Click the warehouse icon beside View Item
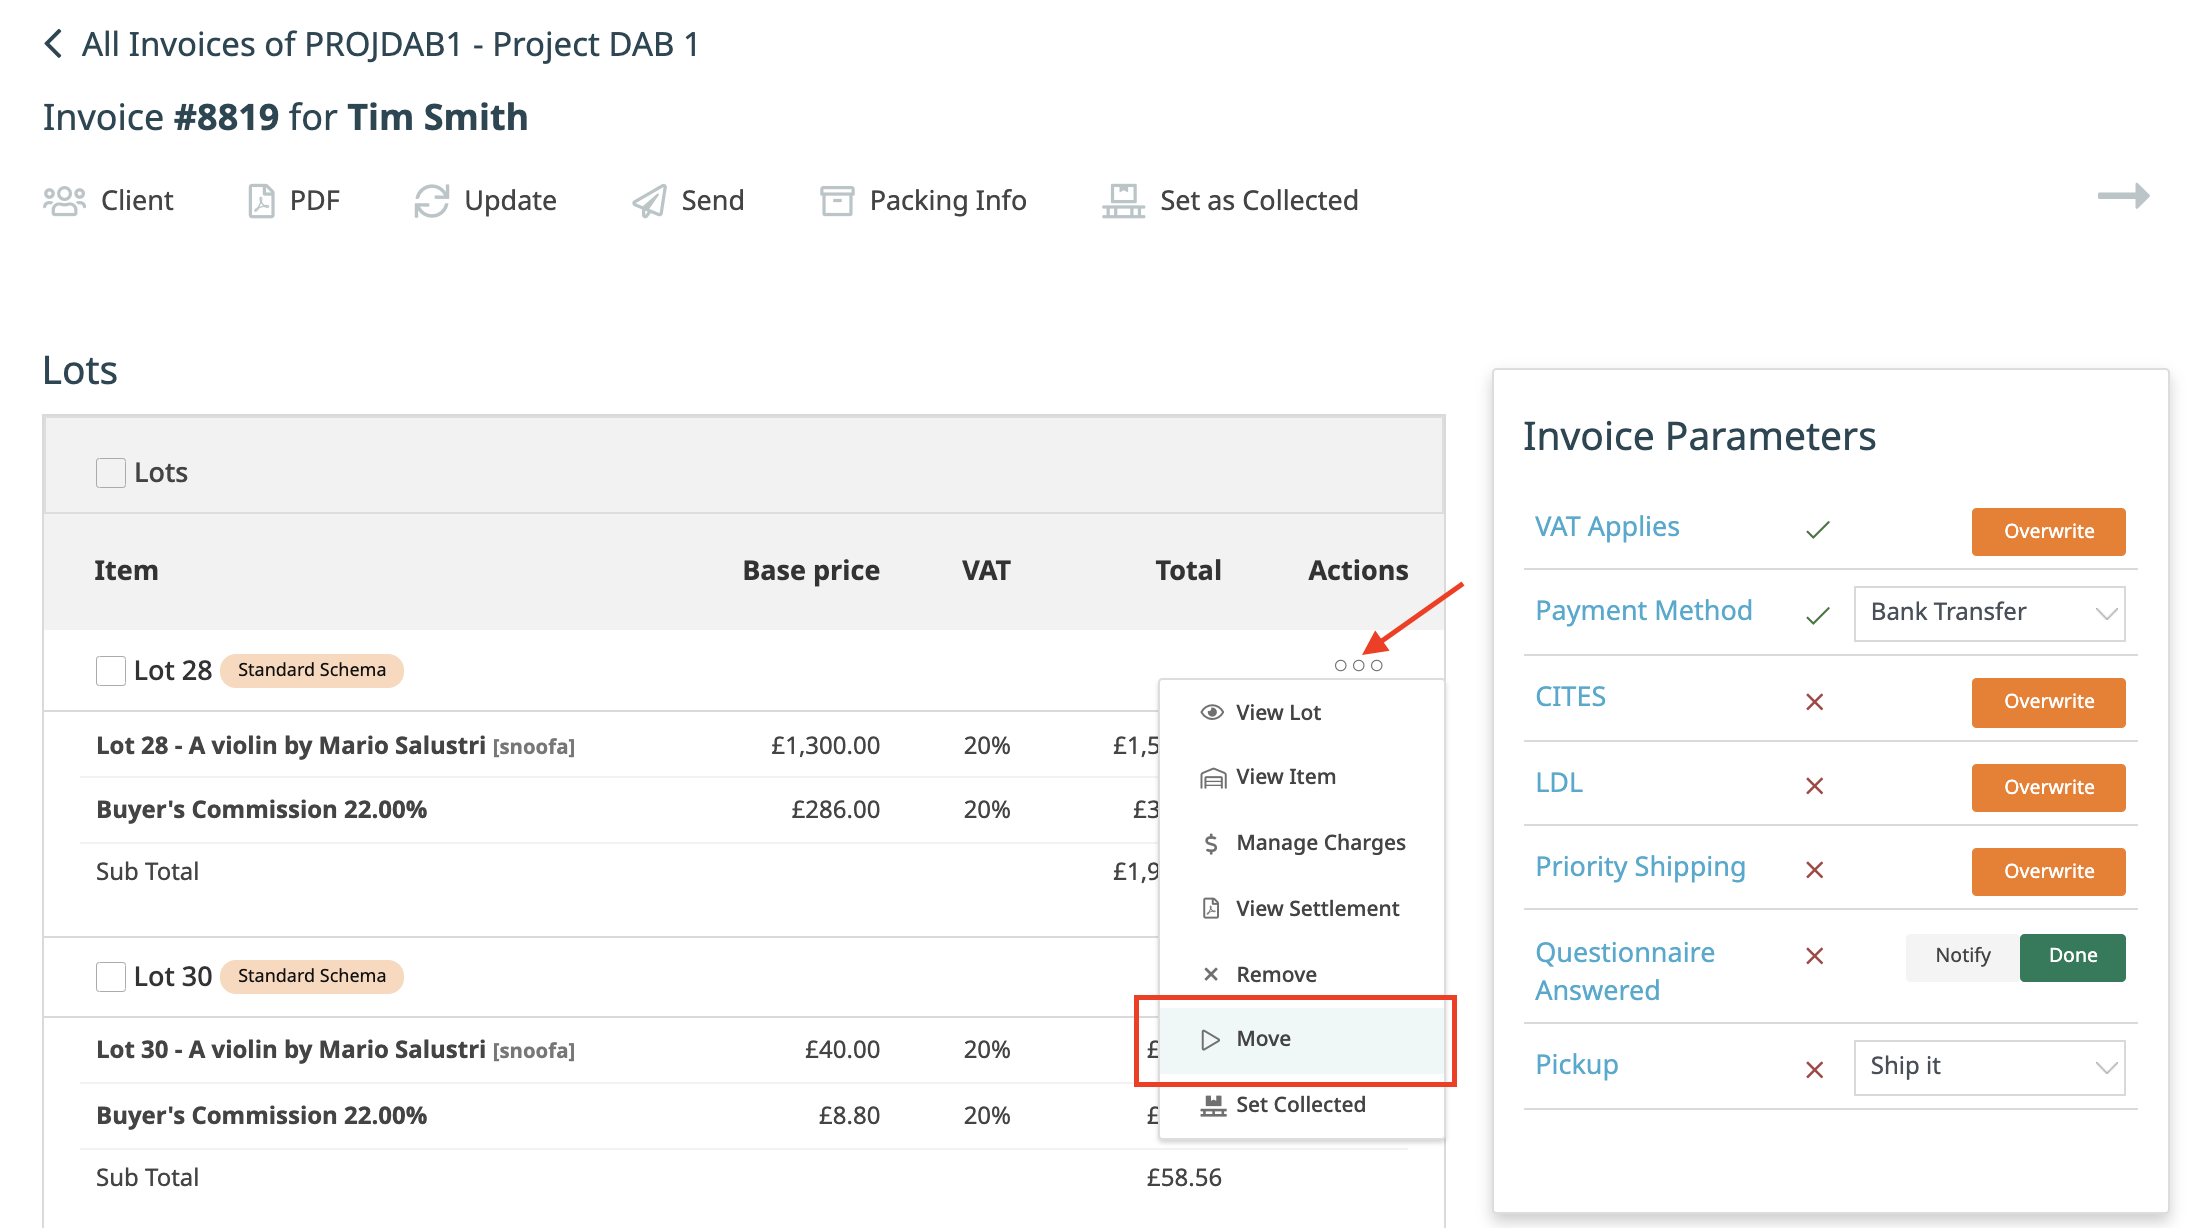 pyautogui.click(x=1212, y=777)
